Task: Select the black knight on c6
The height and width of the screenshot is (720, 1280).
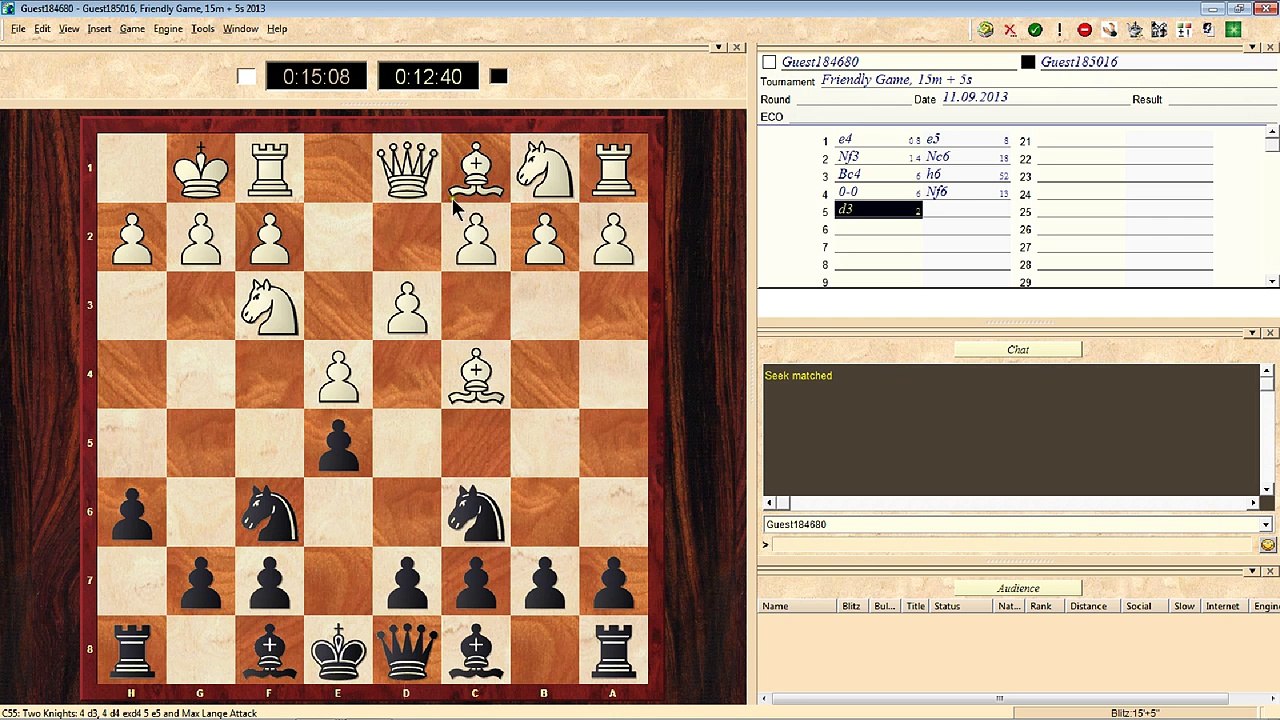Action: [x=476, y=512]
